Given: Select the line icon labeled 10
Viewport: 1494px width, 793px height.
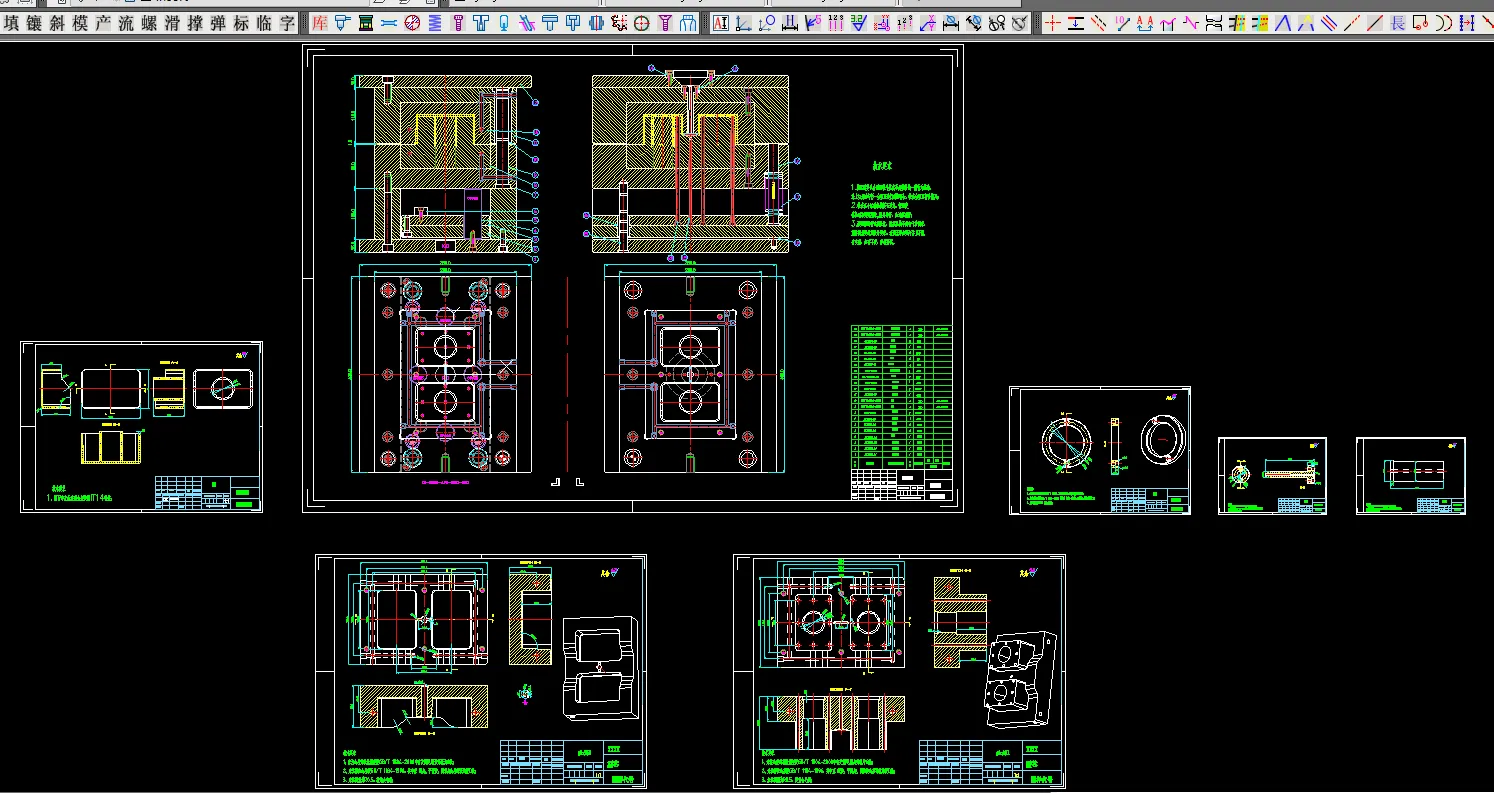Looking at the screenshot, I should (x=1122, y=23).
